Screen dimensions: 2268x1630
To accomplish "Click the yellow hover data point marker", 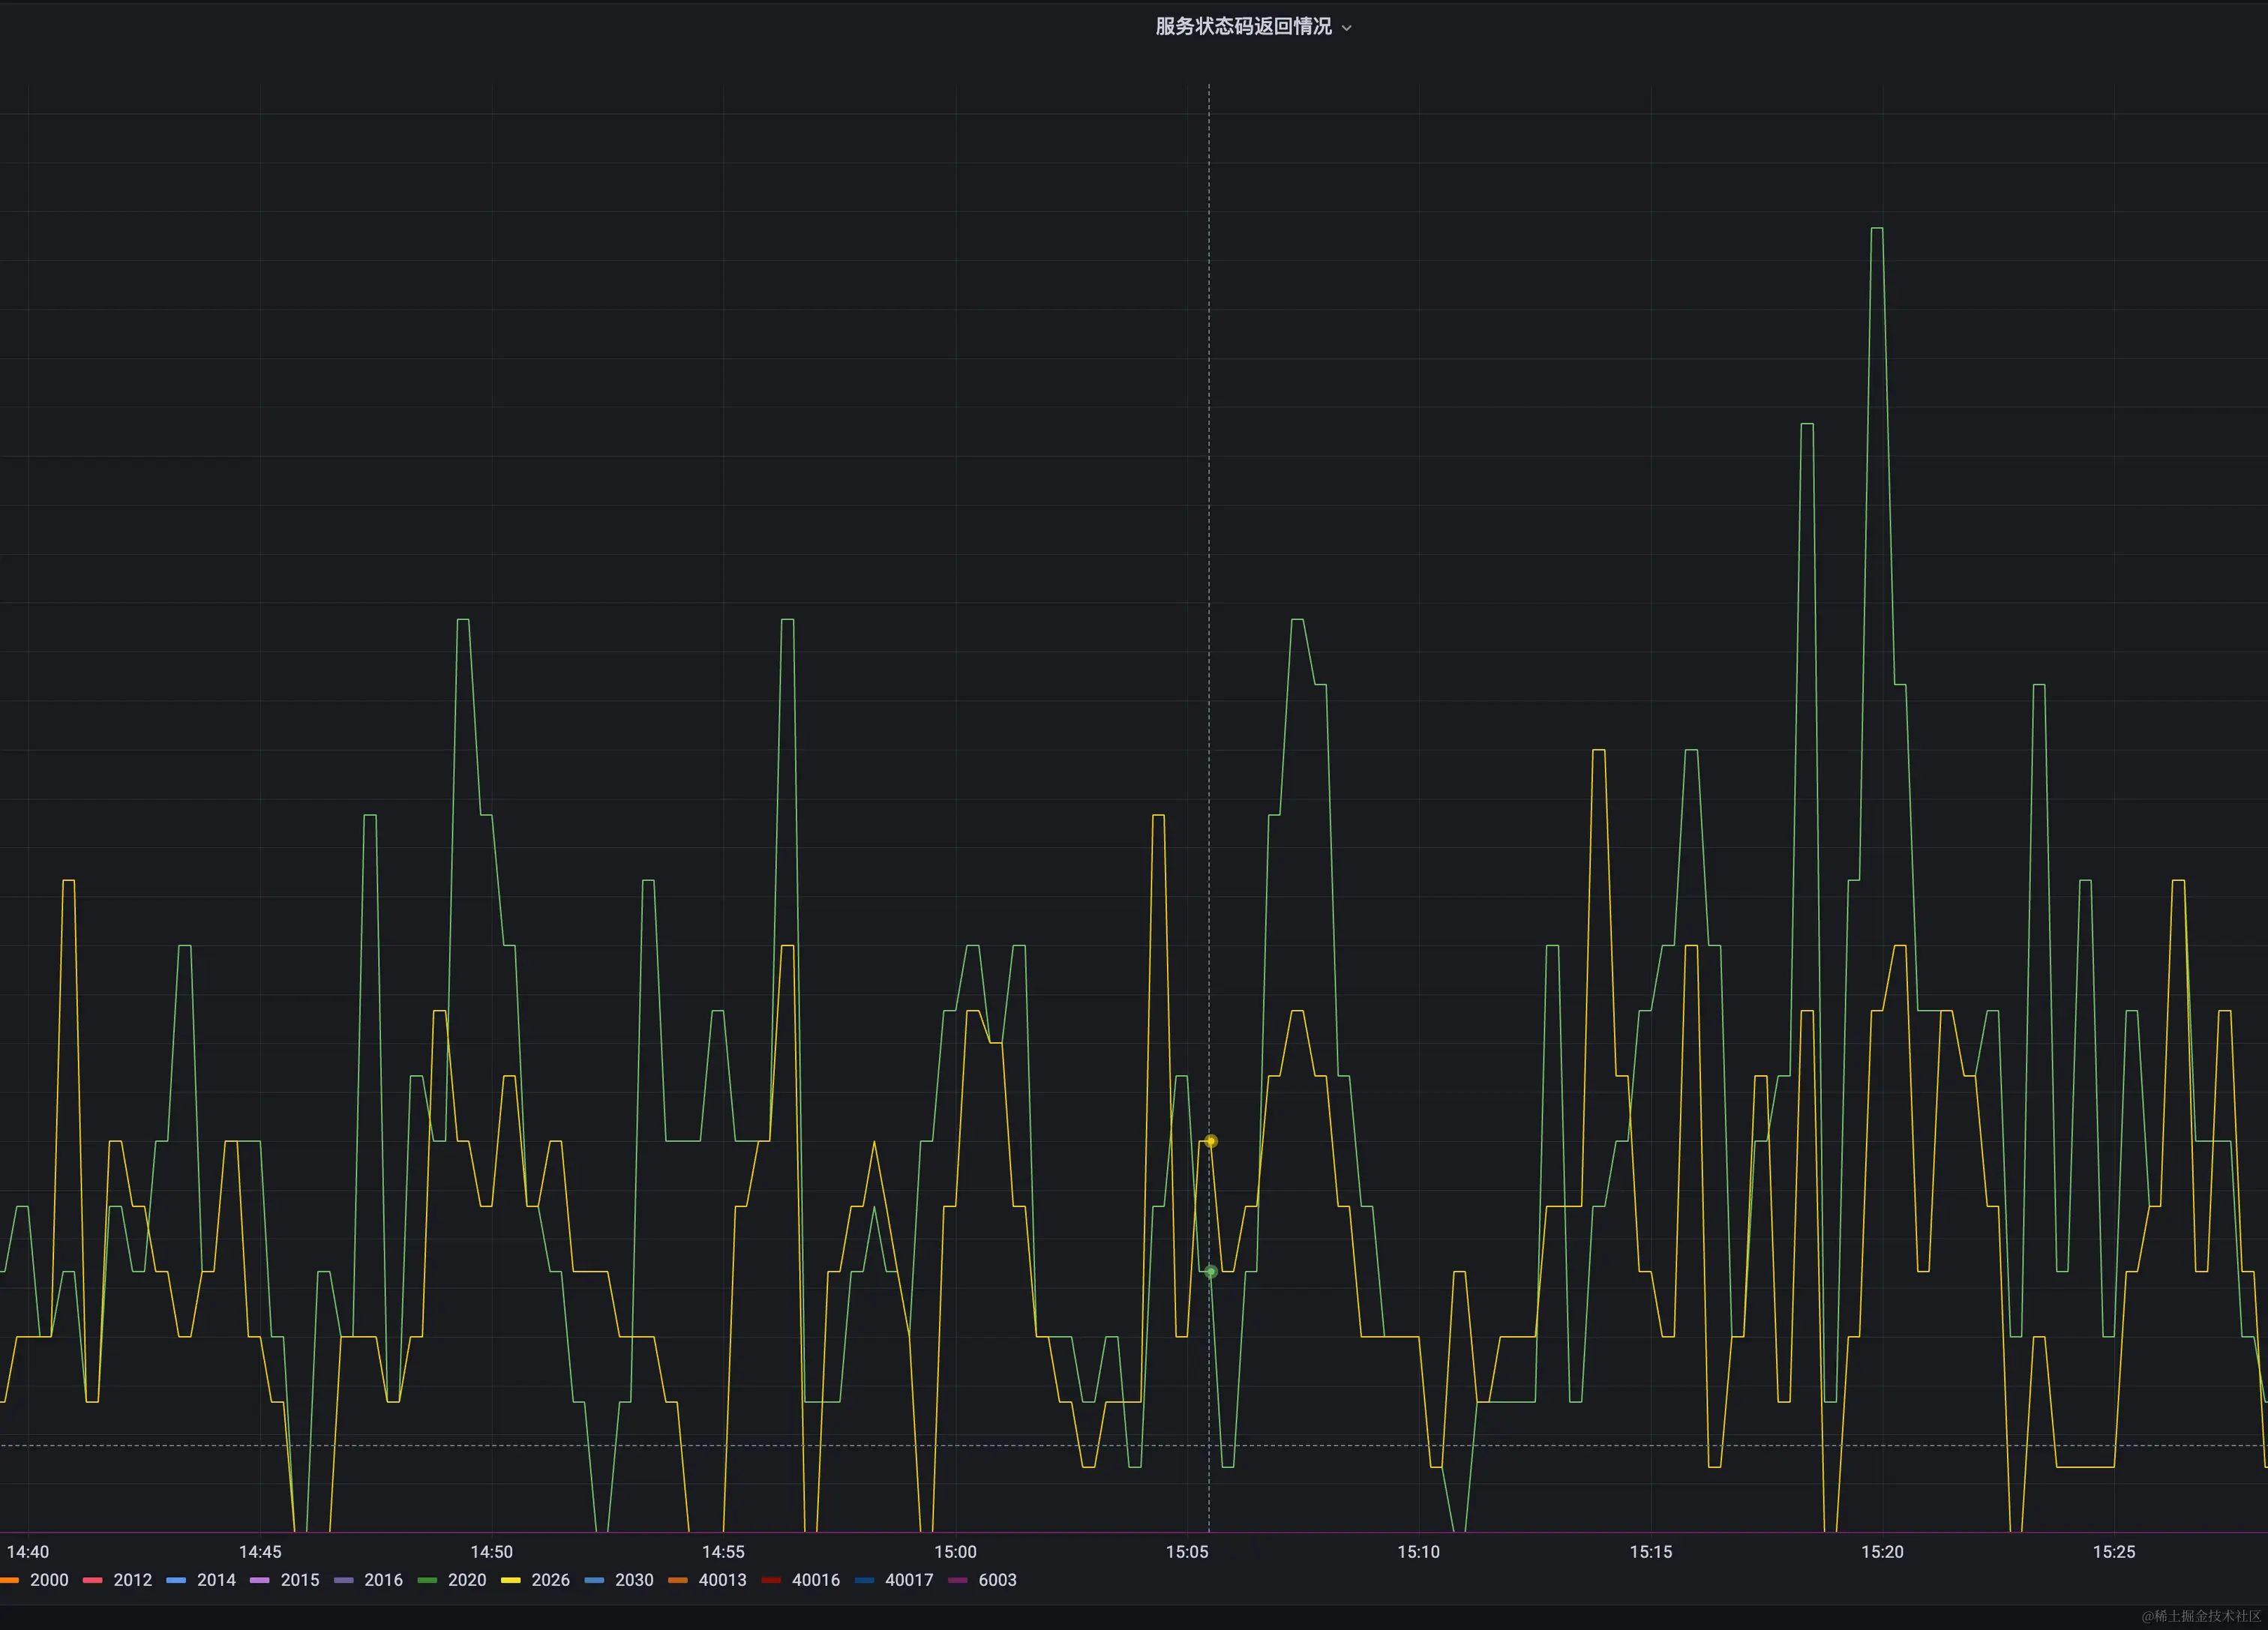I will coord(1210,1141).
